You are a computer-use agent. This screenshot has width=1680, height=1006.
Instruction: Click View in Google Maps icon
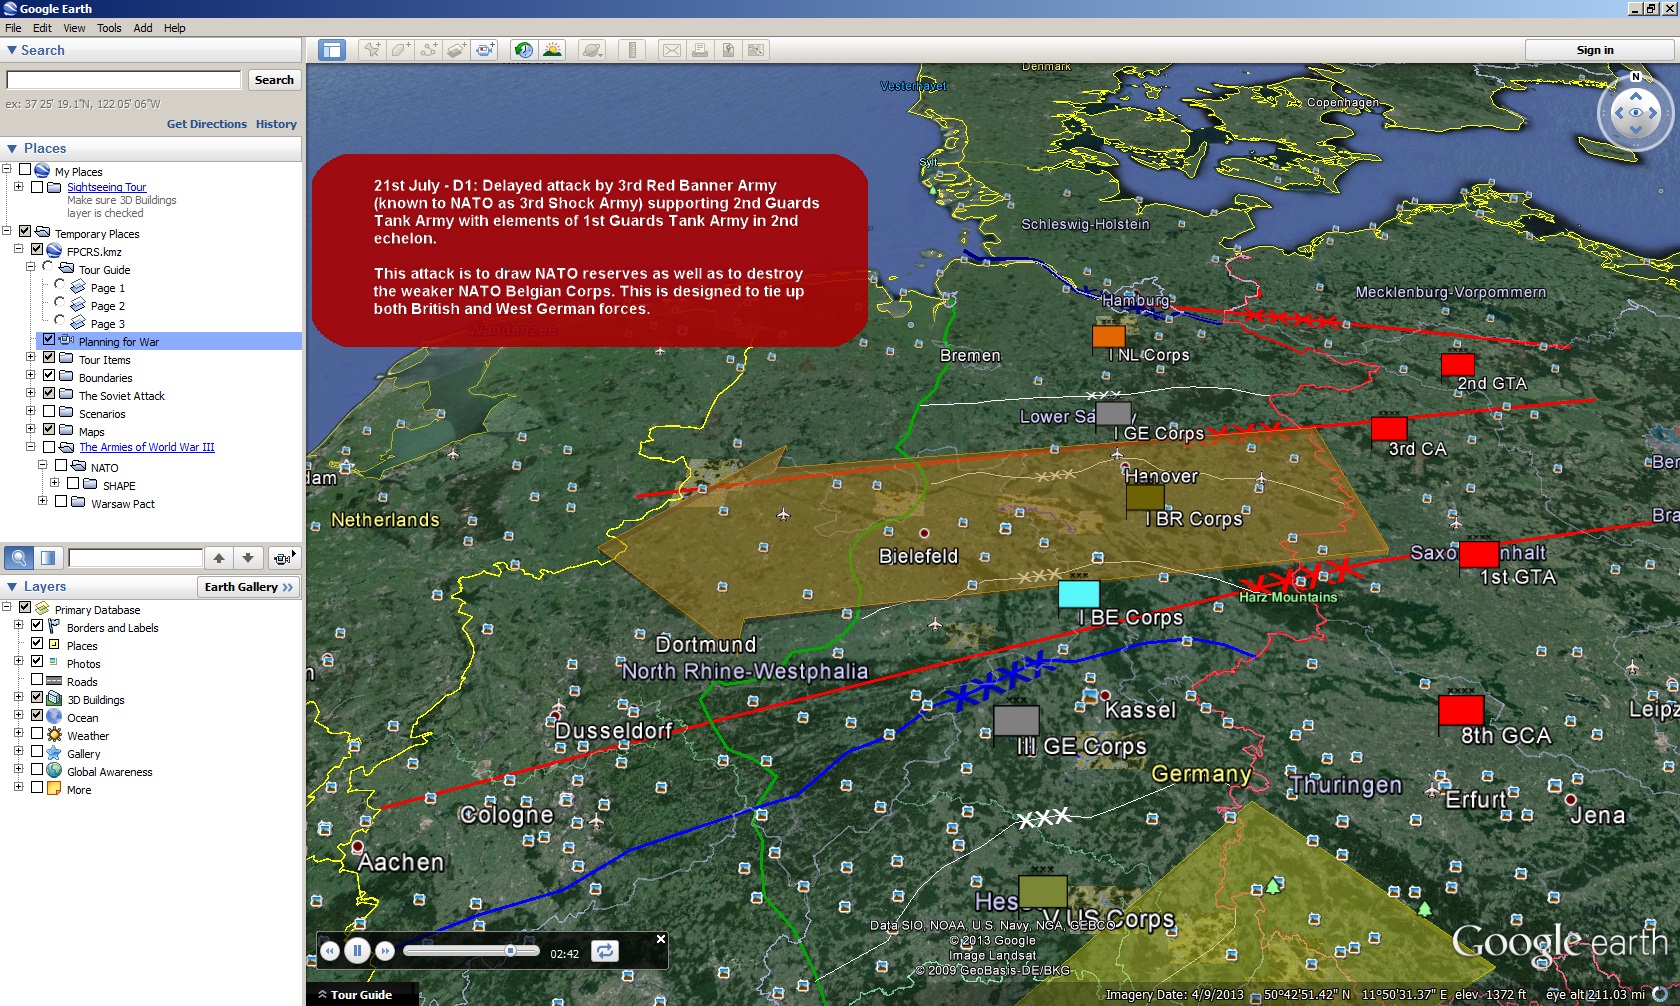[756, 50]
